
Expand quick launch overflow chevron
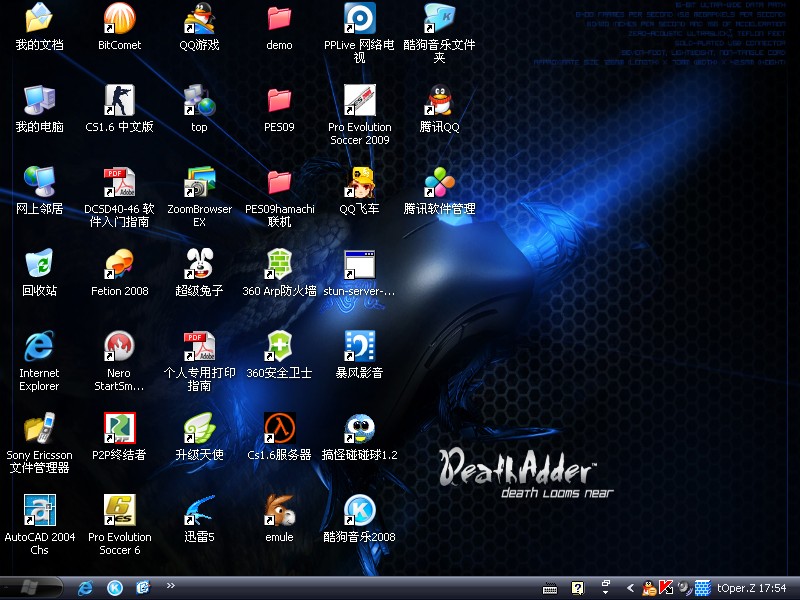click(x=170, y=585)
